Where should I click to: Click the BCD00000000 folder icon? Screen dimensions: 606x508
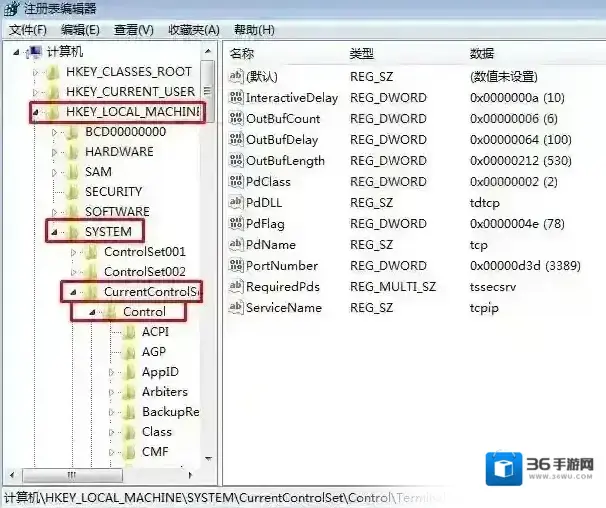71,132
